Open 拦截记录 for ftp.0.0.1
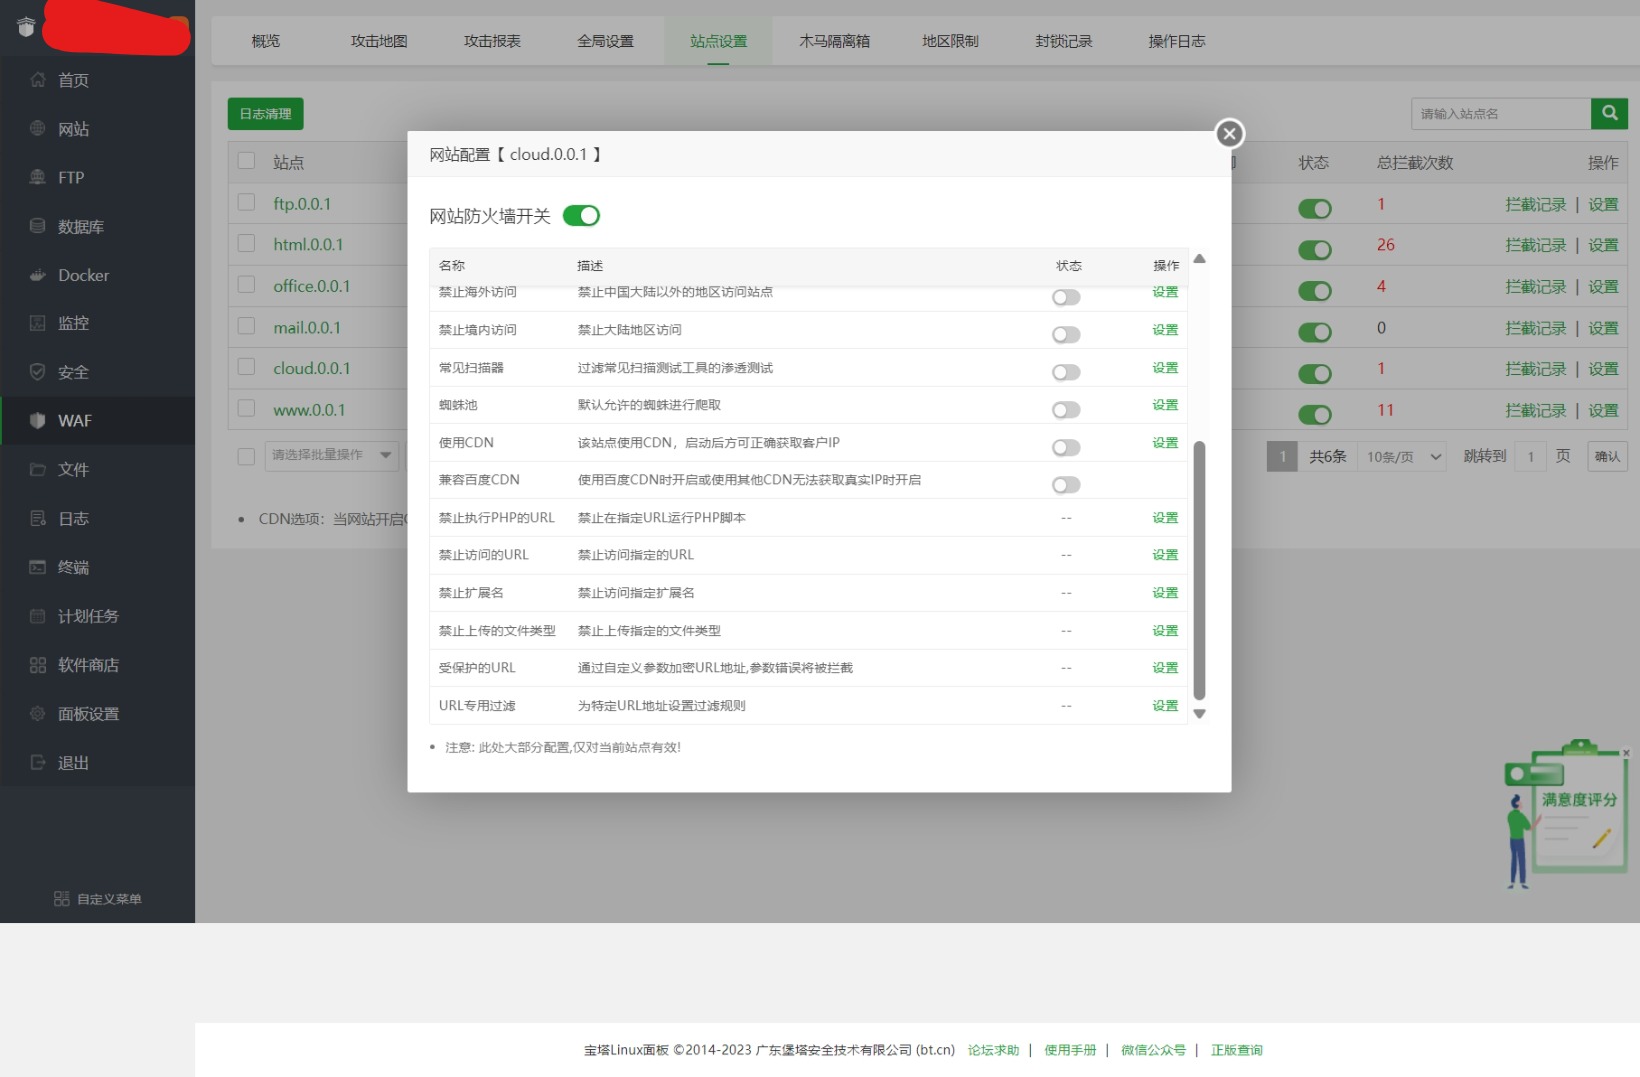 1536,204
